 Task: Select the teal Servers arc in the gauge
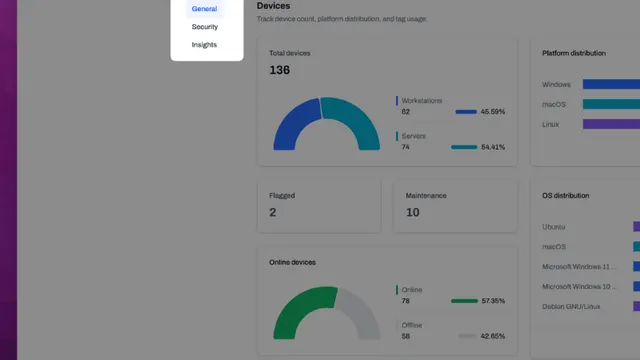358,123
